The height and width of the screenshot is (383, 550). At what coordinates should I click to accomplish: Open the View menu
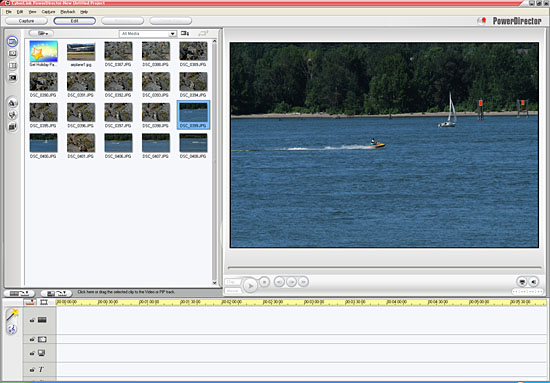[x=32, y=12]
